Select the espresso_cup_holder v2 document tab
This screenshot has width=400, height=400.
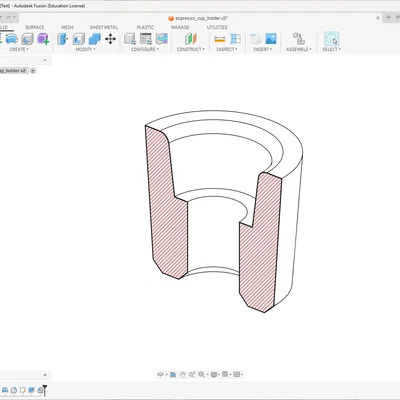(x=198, y=18)
